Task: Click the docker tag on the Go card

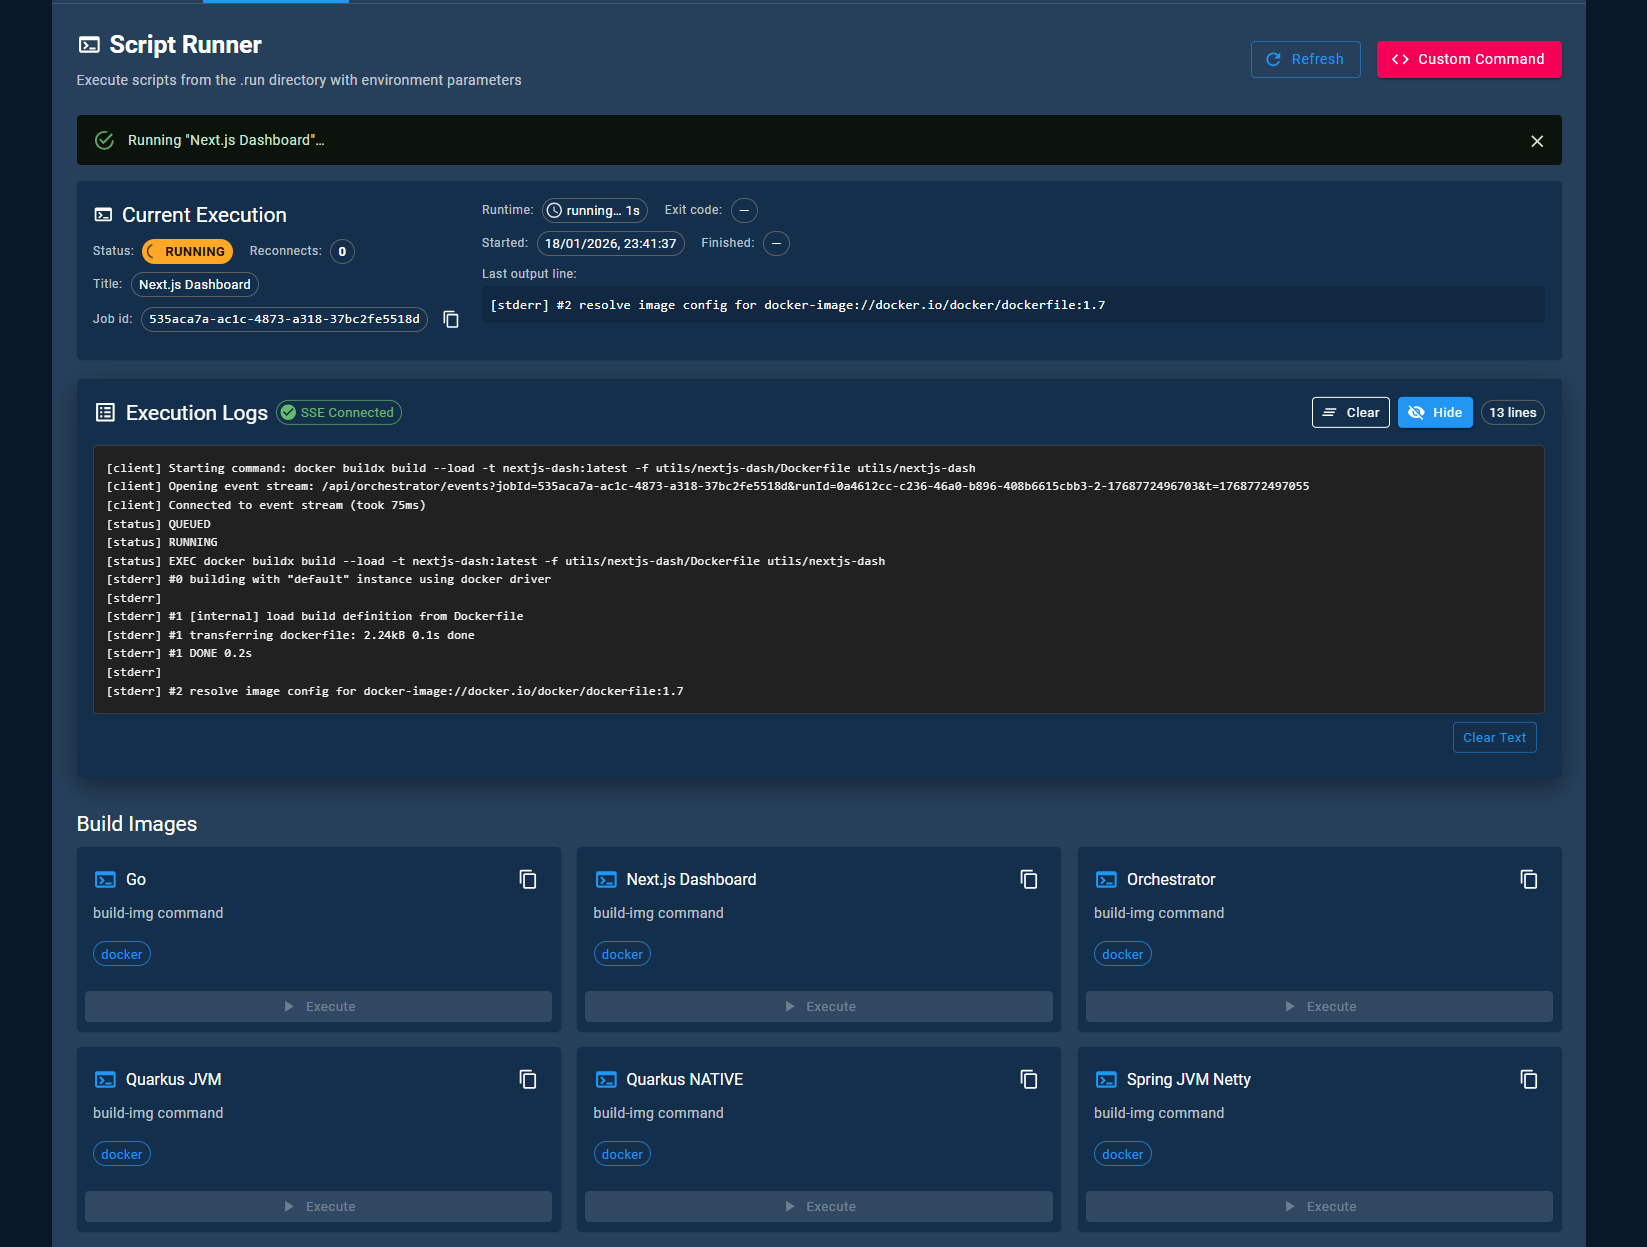Action: 121,953
